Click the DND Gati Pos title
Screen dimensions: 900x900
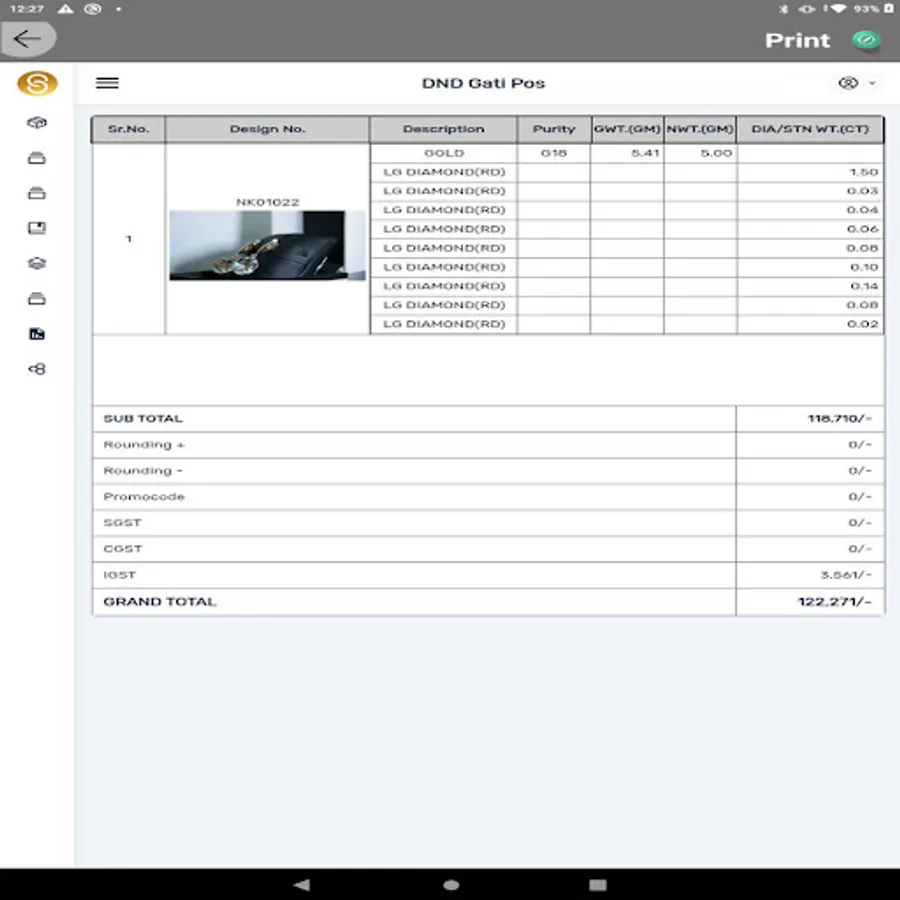[483, 83]
